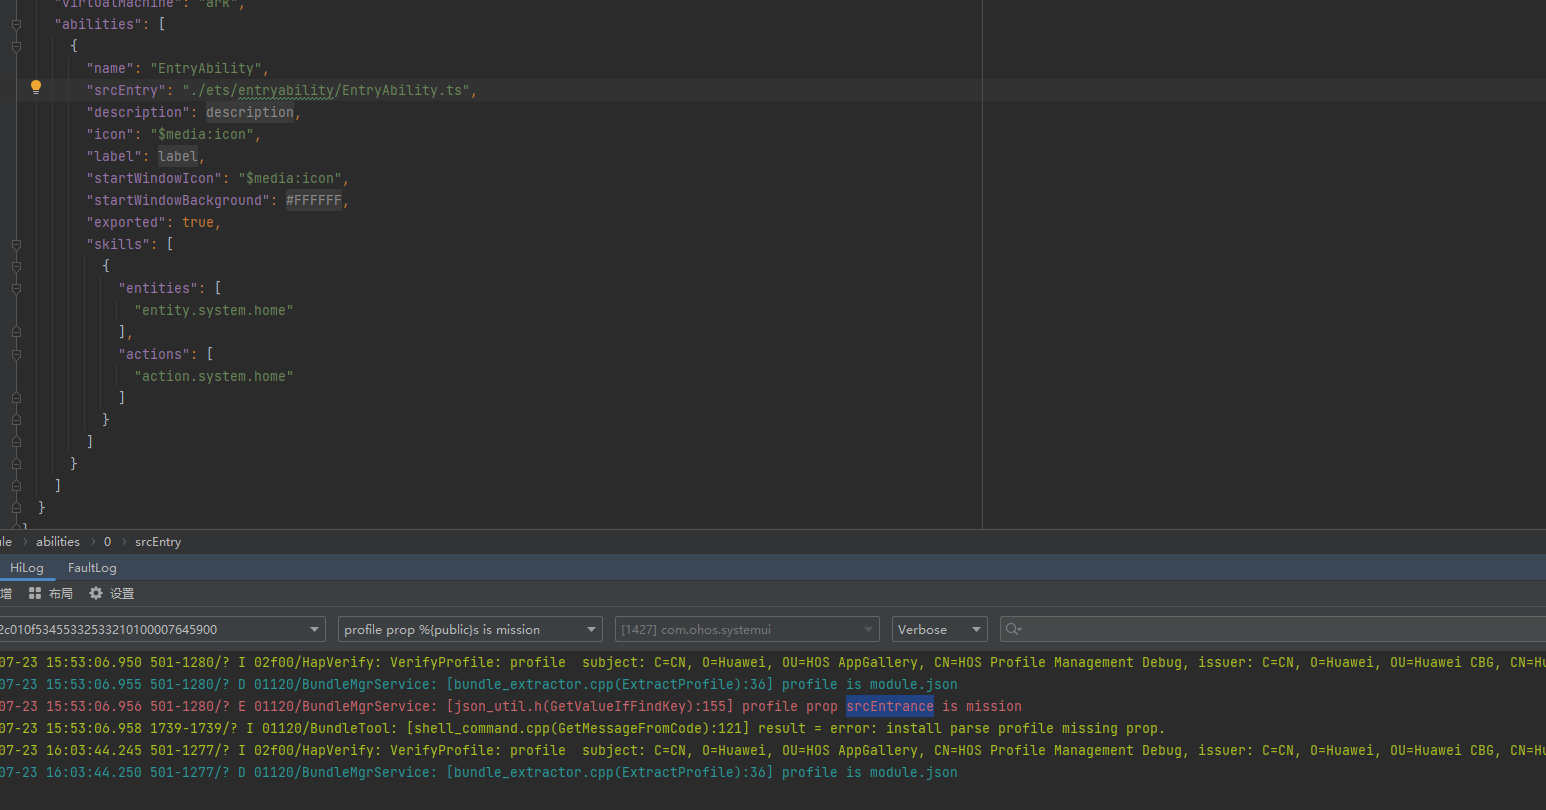Image resolution: width=1546 pixels, height=810 pixels.
Task: Switch to the HiLog tab
Action: pyautogui.click(x=27, y=567)
